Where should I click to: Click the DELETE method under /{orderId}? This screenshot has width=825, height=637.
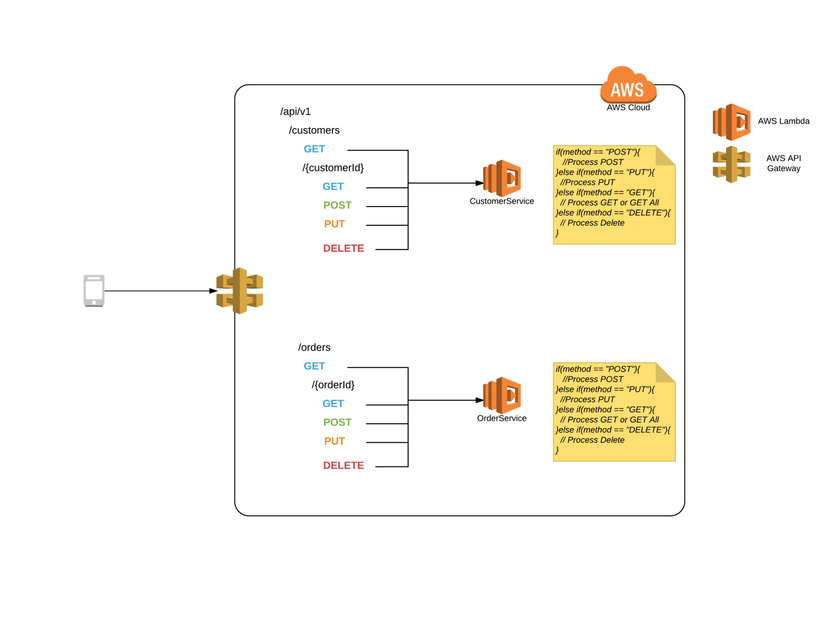click(x=344, y=466)
